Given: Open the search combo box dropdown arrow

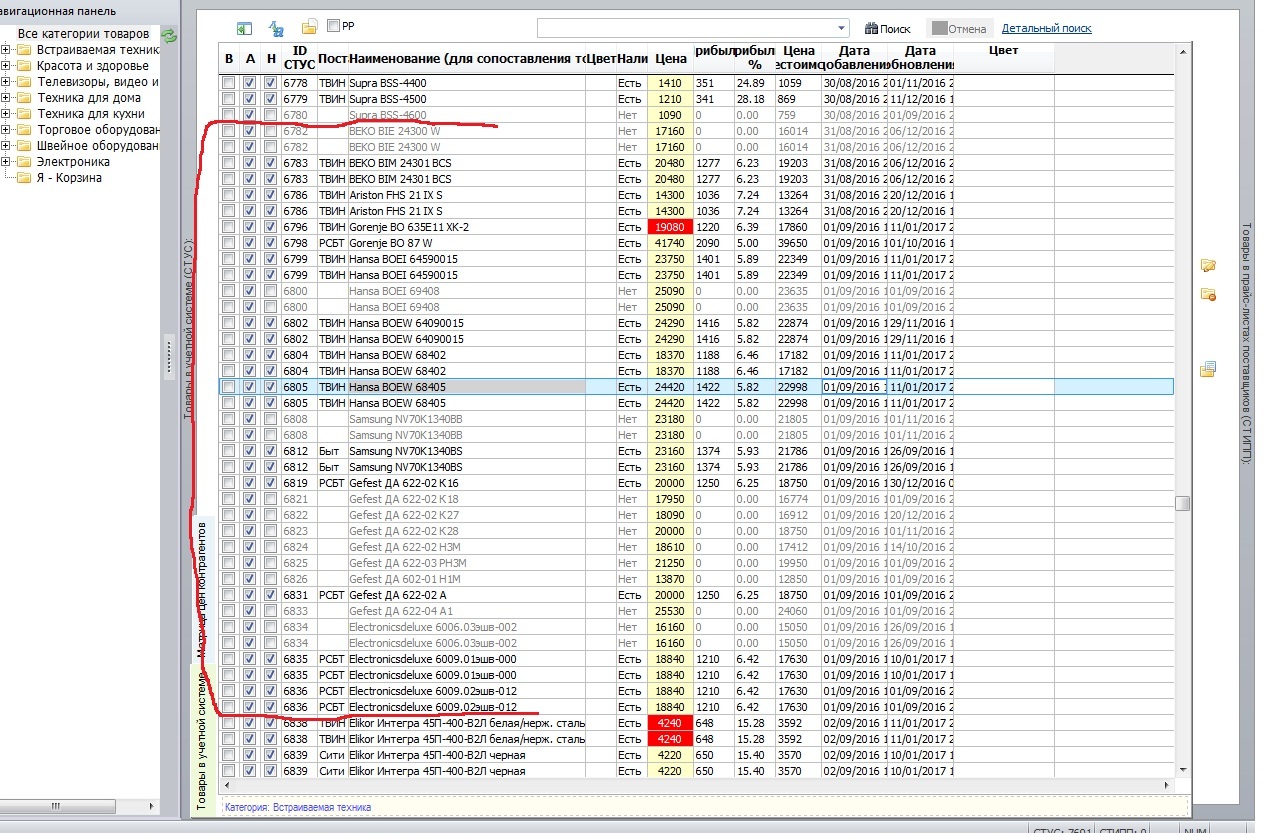Looking at the screenshot, I should (841, 28).
